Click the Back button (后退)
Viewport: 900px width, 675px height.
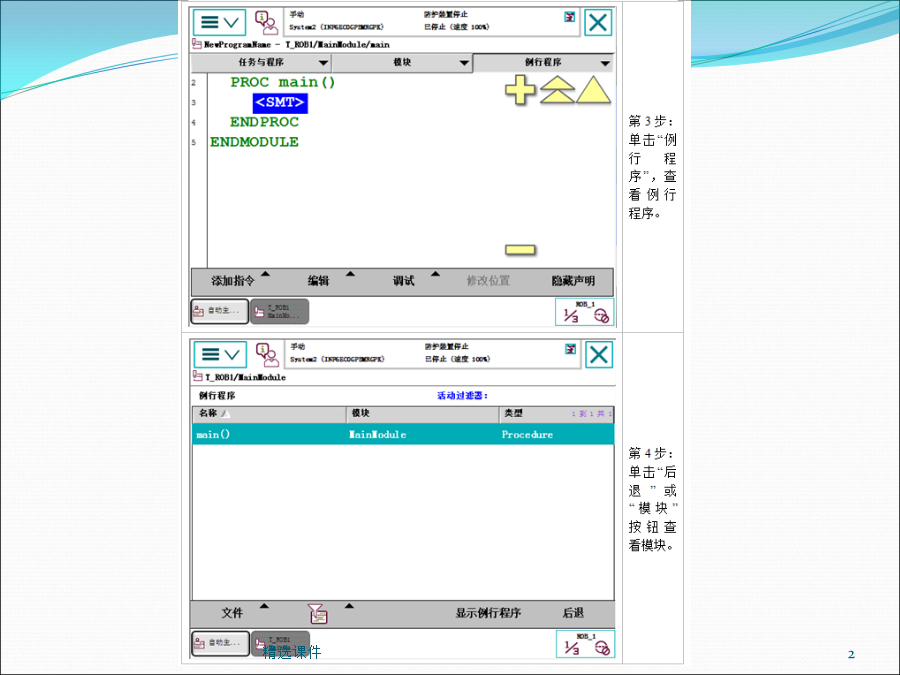point(573,613)
